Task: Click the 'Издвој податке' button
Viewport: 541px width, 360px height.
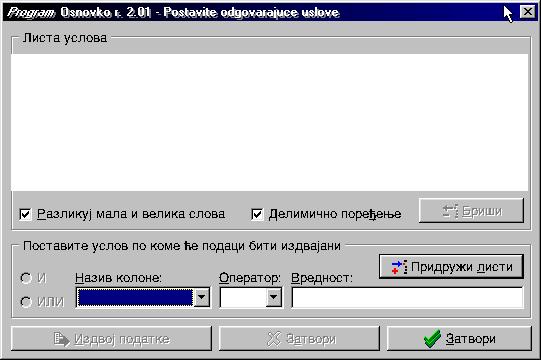Action: pos(111,339)
